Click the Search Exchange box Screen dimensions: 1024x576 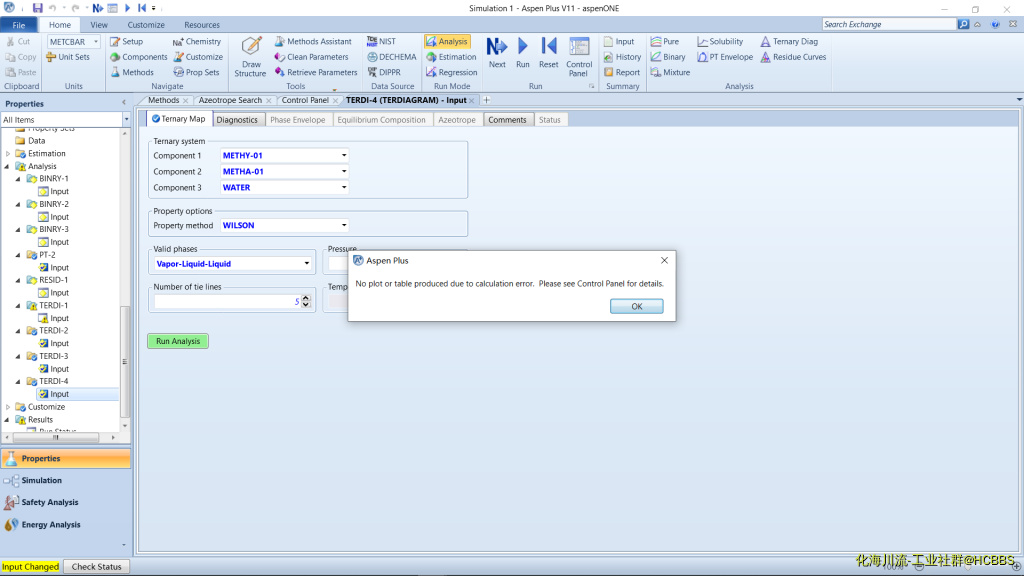(x=888, y=24)
